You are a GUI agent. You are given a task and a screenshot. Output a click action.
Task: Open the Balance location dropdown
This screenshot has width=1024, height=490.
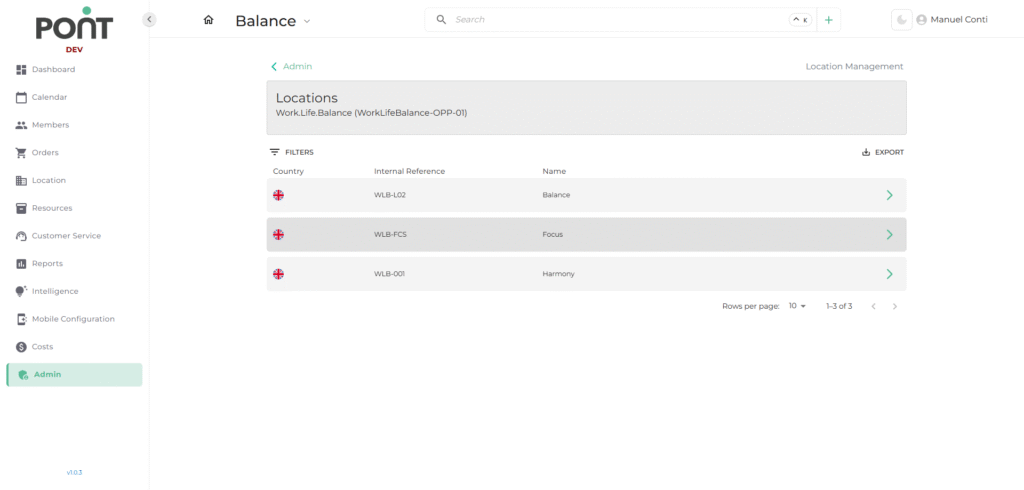[273, 21]
